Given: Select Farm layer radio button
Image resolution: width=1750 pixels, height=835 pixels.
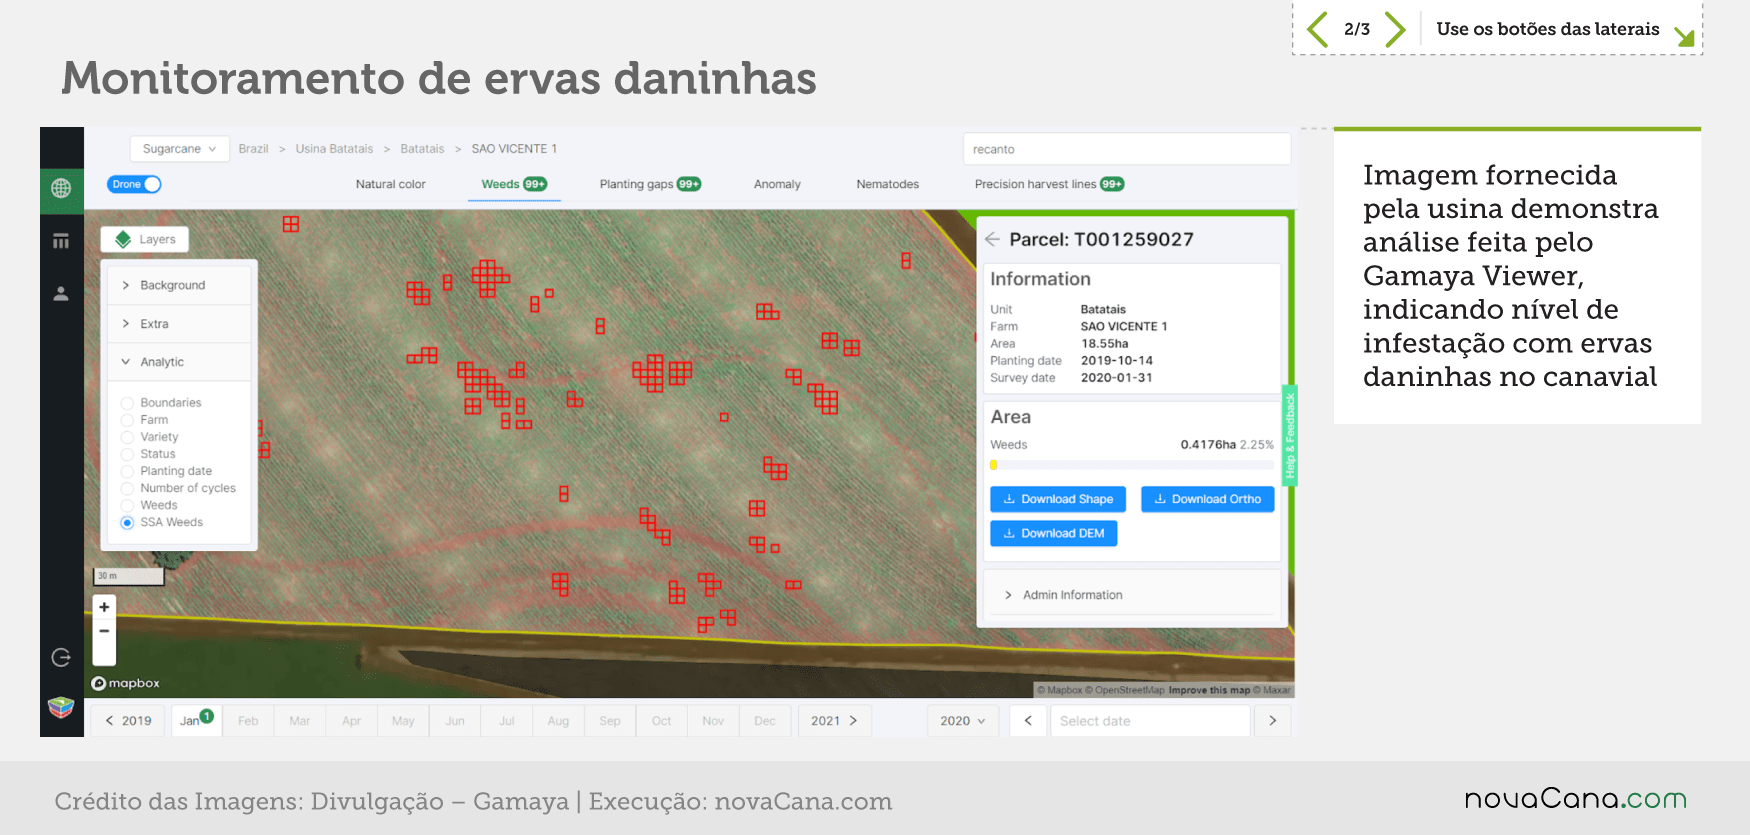Looking at the screenshot, I should pos(127,420).
